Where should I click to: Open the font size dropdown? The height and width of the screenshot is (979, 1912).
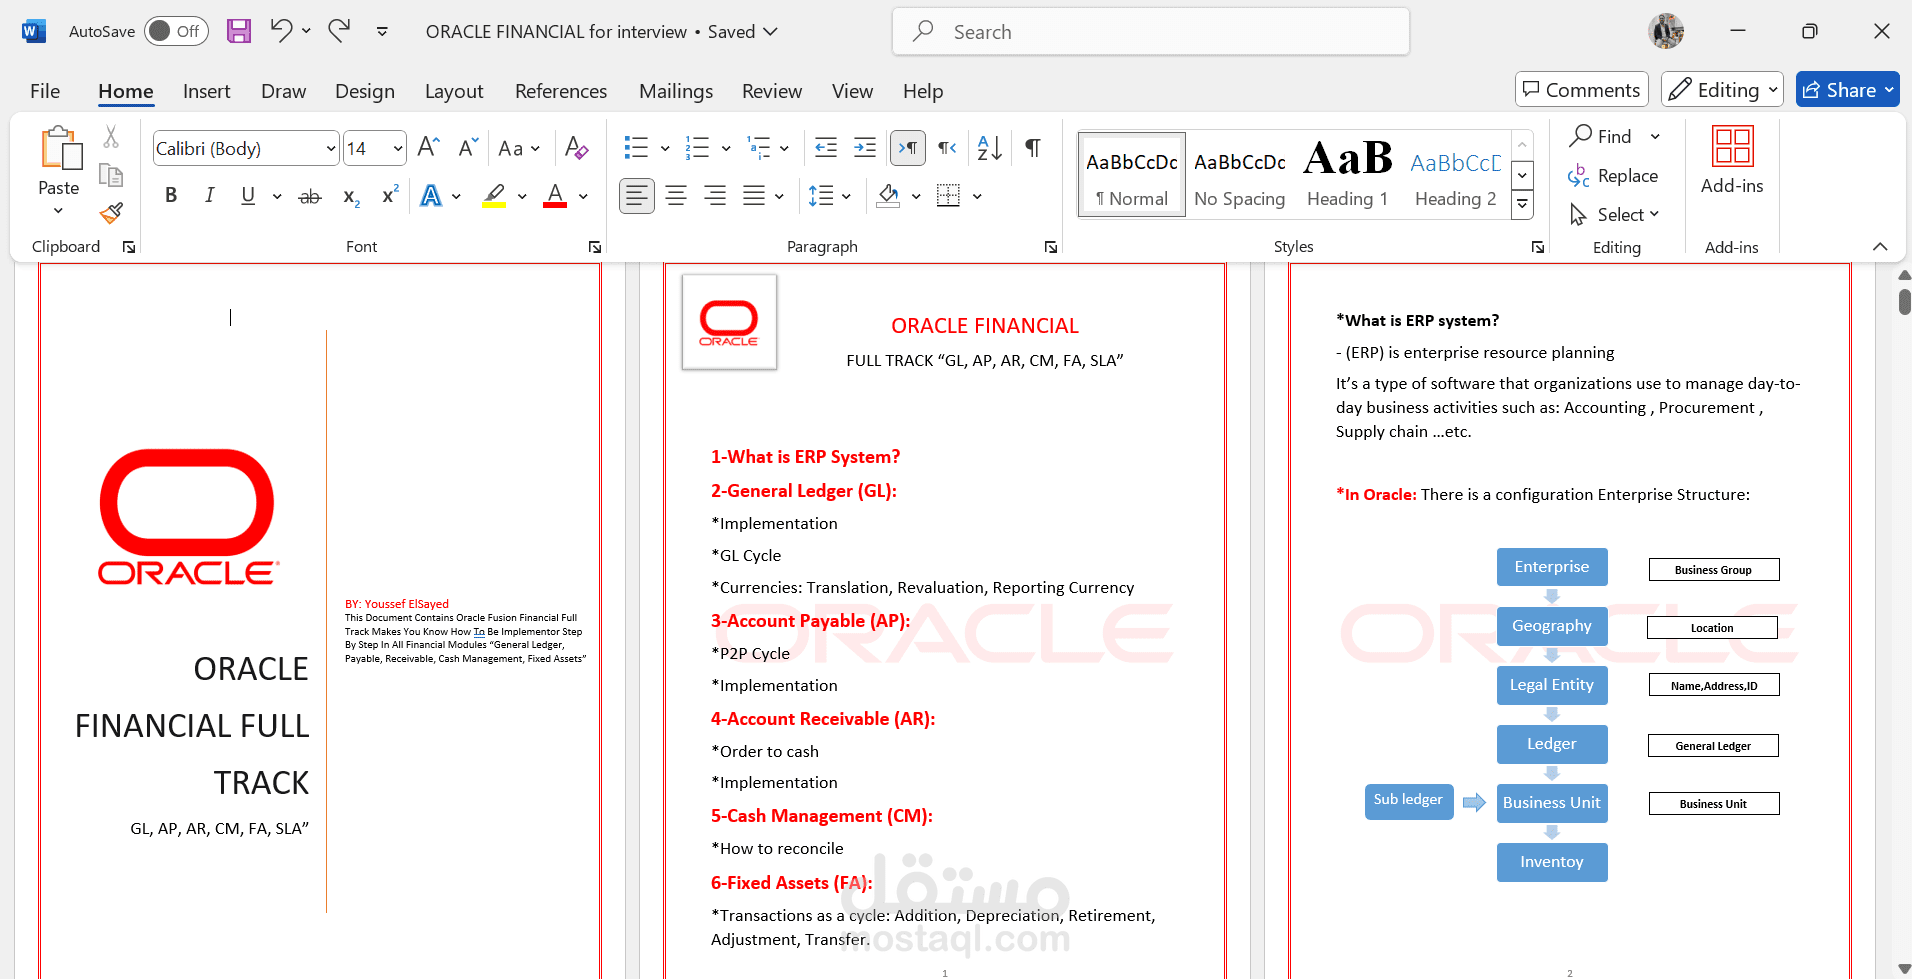398,149
